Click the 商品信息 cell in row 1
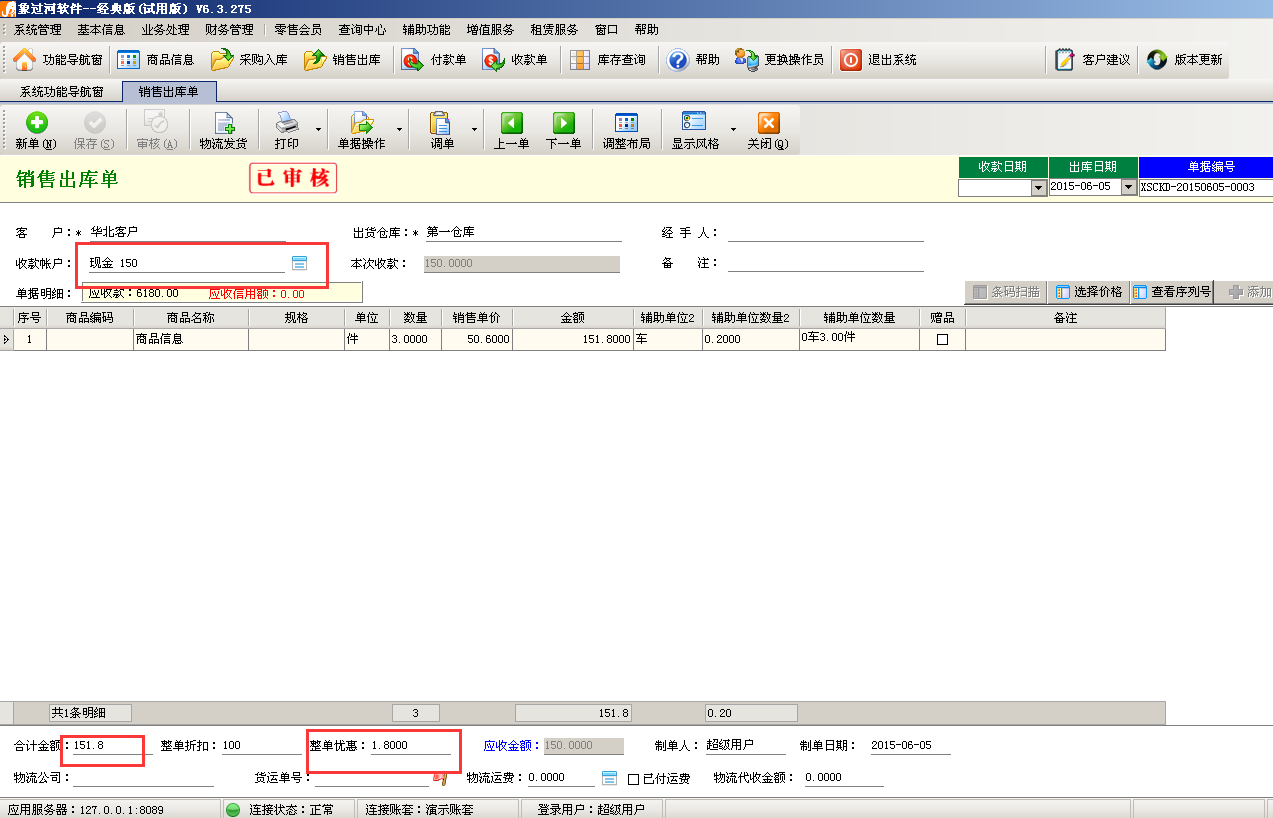Screen dimensions: 1273x818 191,339
